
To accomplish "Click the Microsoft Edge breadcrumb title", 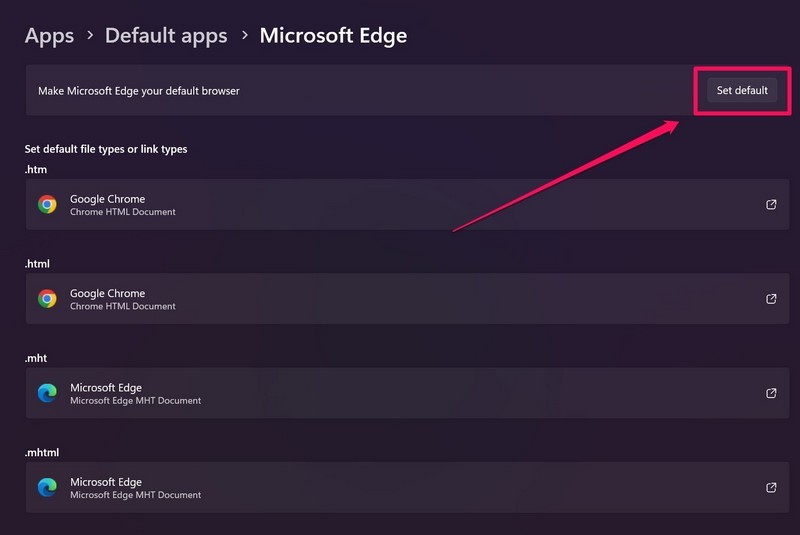I will pyautogui.click(x=333, y=36).
